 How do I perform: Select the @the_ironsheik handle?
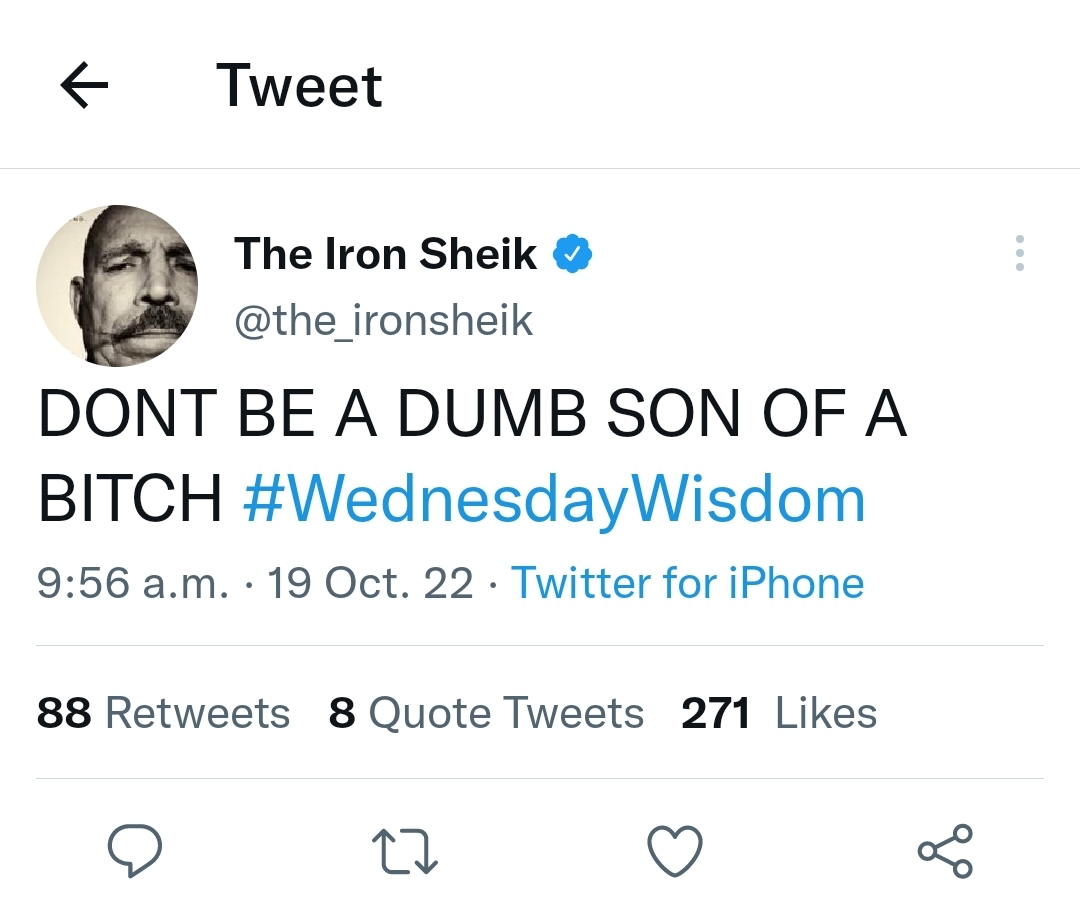[x=383, y=320]
